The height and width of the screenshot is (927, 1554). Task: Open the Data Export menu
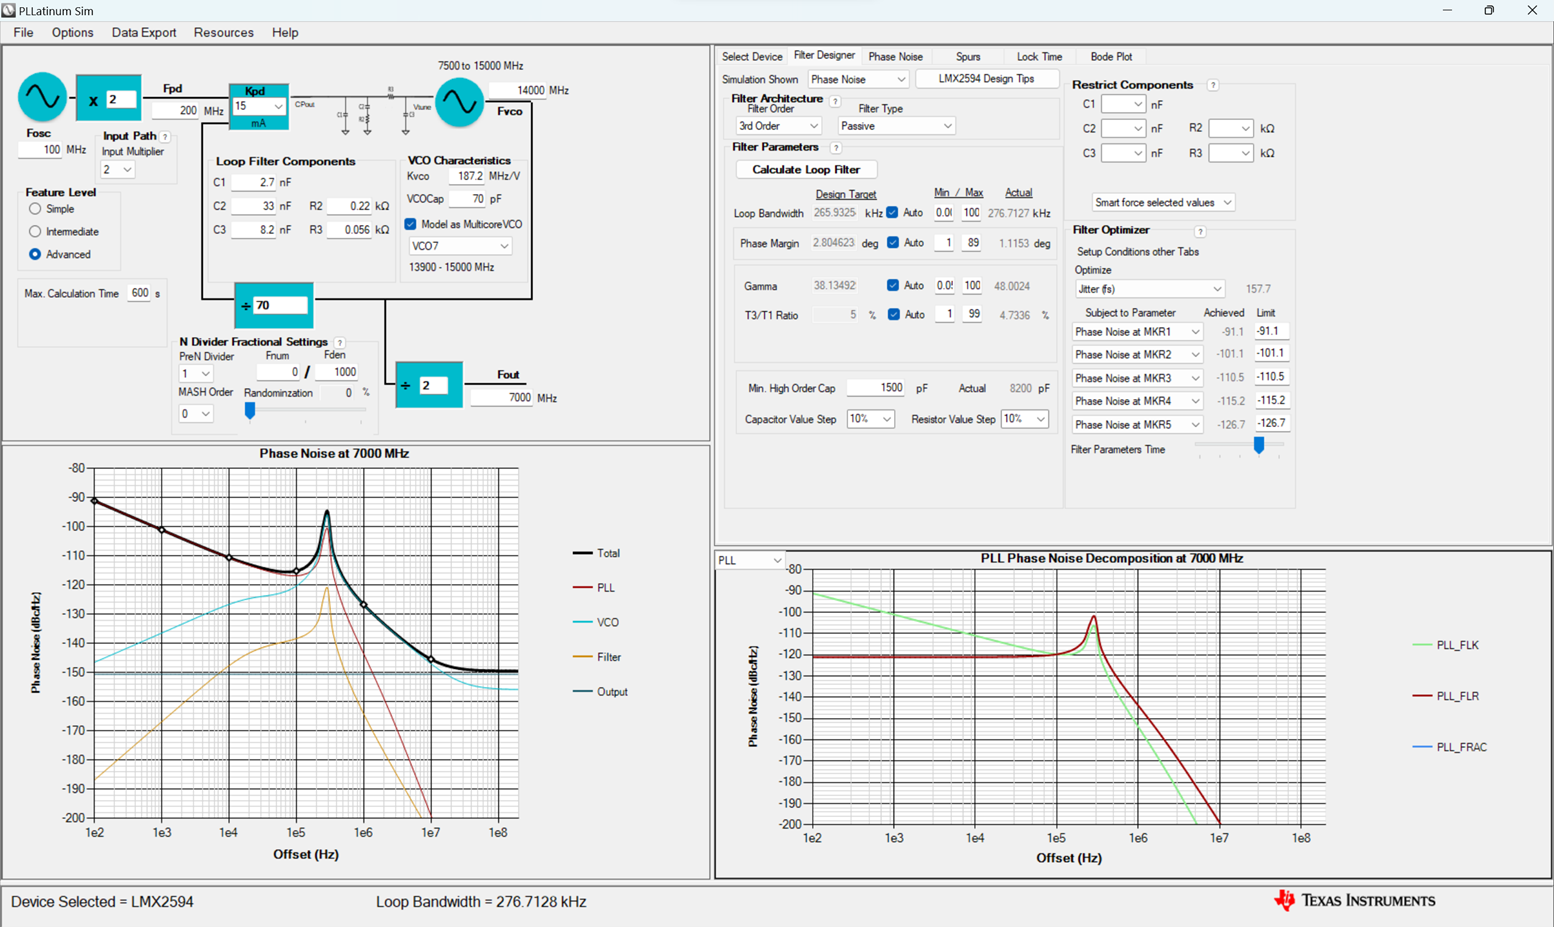click(143, 33)
